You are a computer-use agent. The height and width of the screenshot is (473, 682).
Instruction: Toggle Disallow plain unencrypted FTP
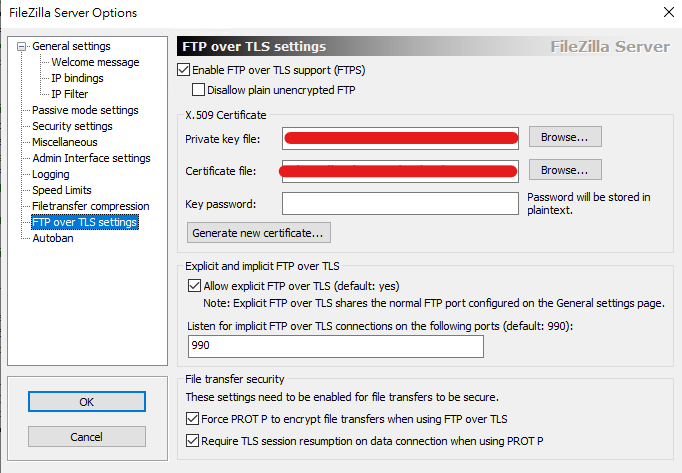tap(198, 90)
